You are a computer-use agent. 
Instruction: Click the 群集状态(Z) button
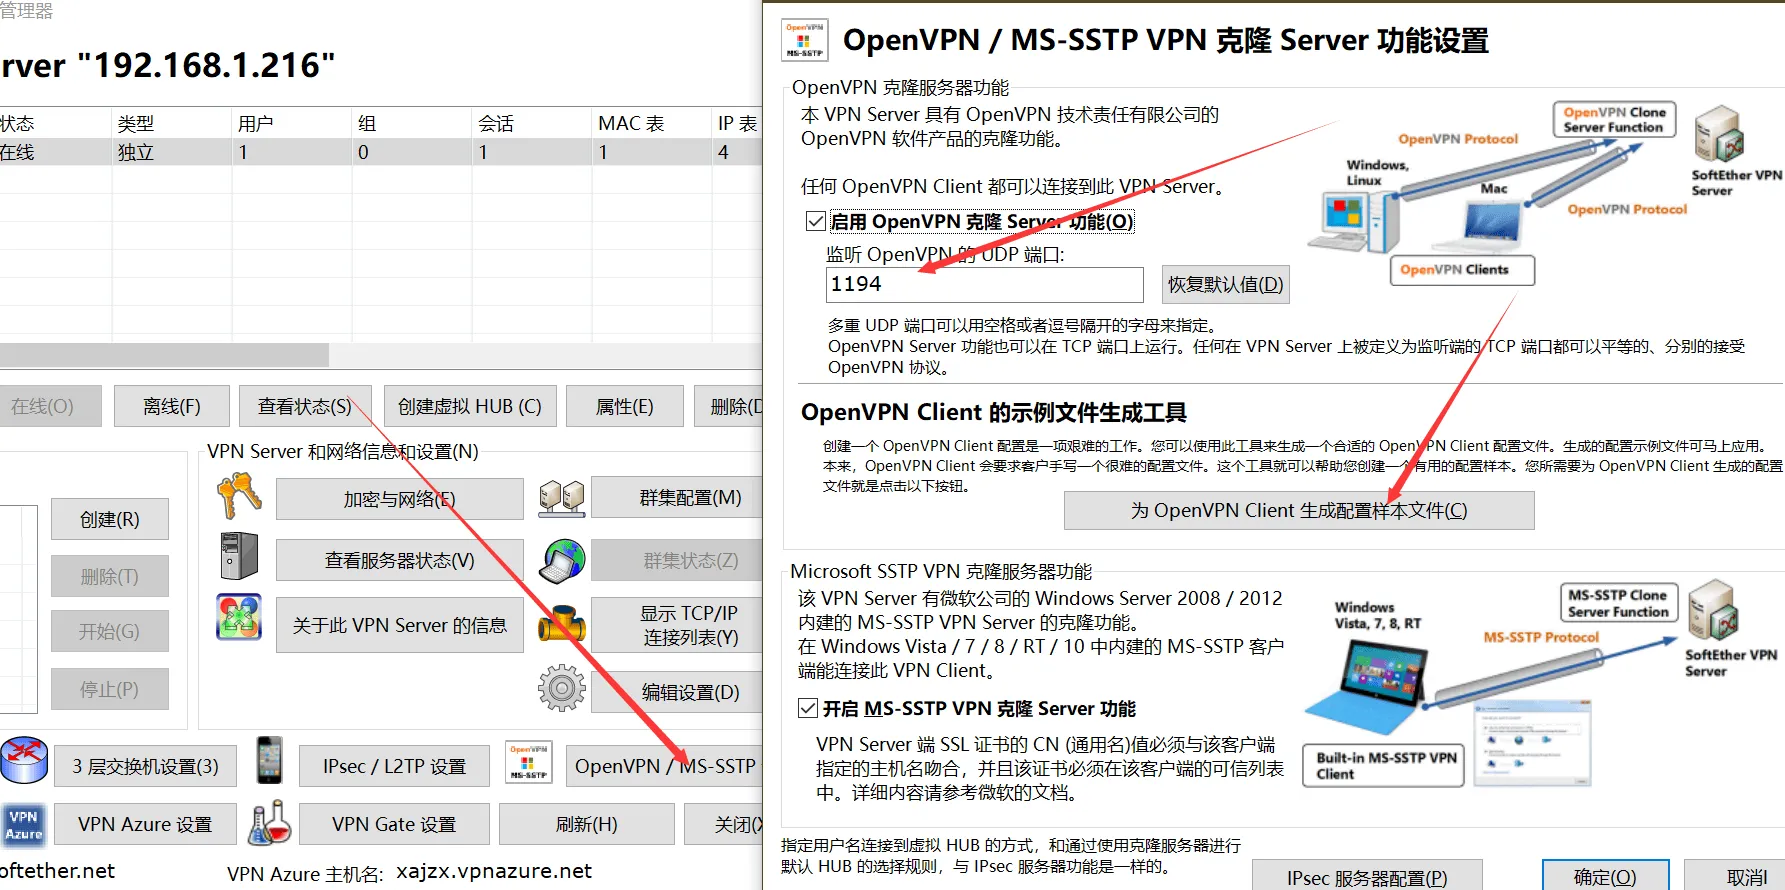[678, 560]
